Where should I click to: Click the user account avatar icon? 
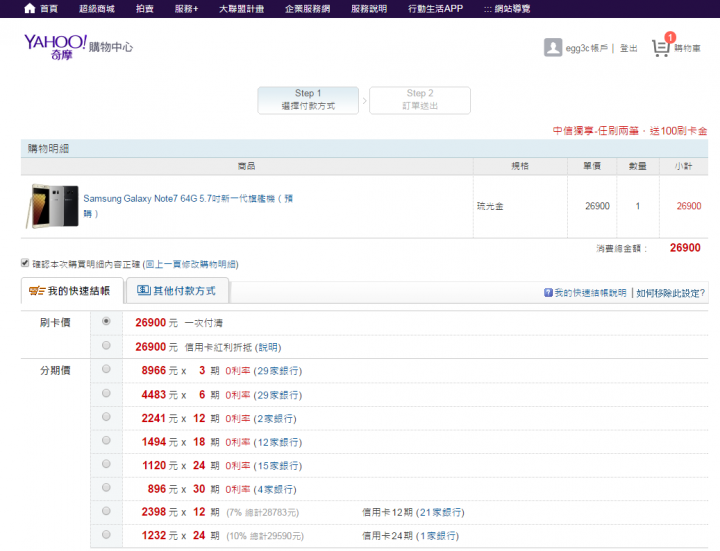[x=552, y=47]
